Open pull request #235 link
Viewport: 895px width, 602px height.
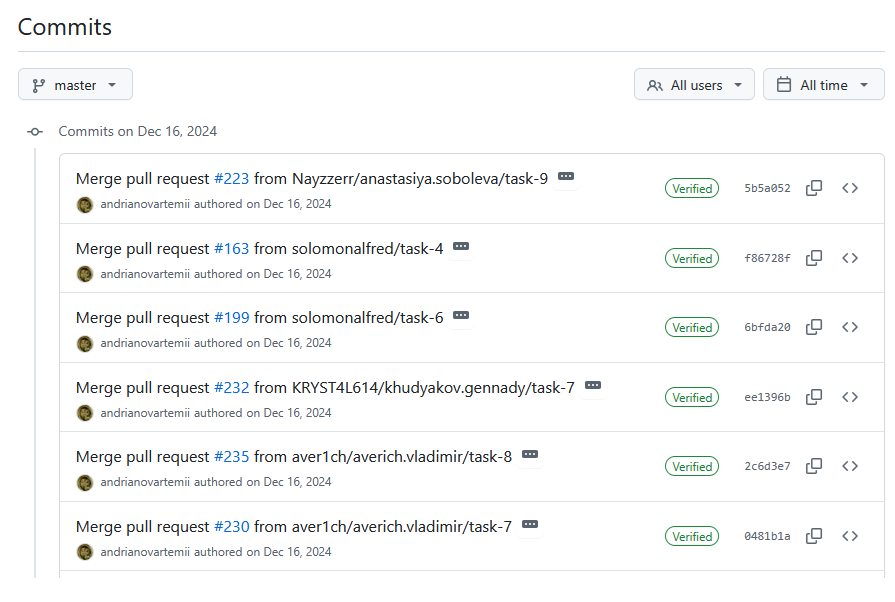click(x=231, y=456)
